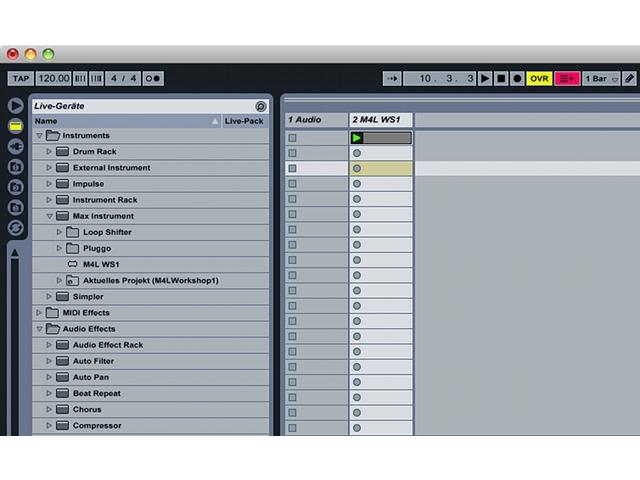Open the Plug-In Device Browser icon

16,147
